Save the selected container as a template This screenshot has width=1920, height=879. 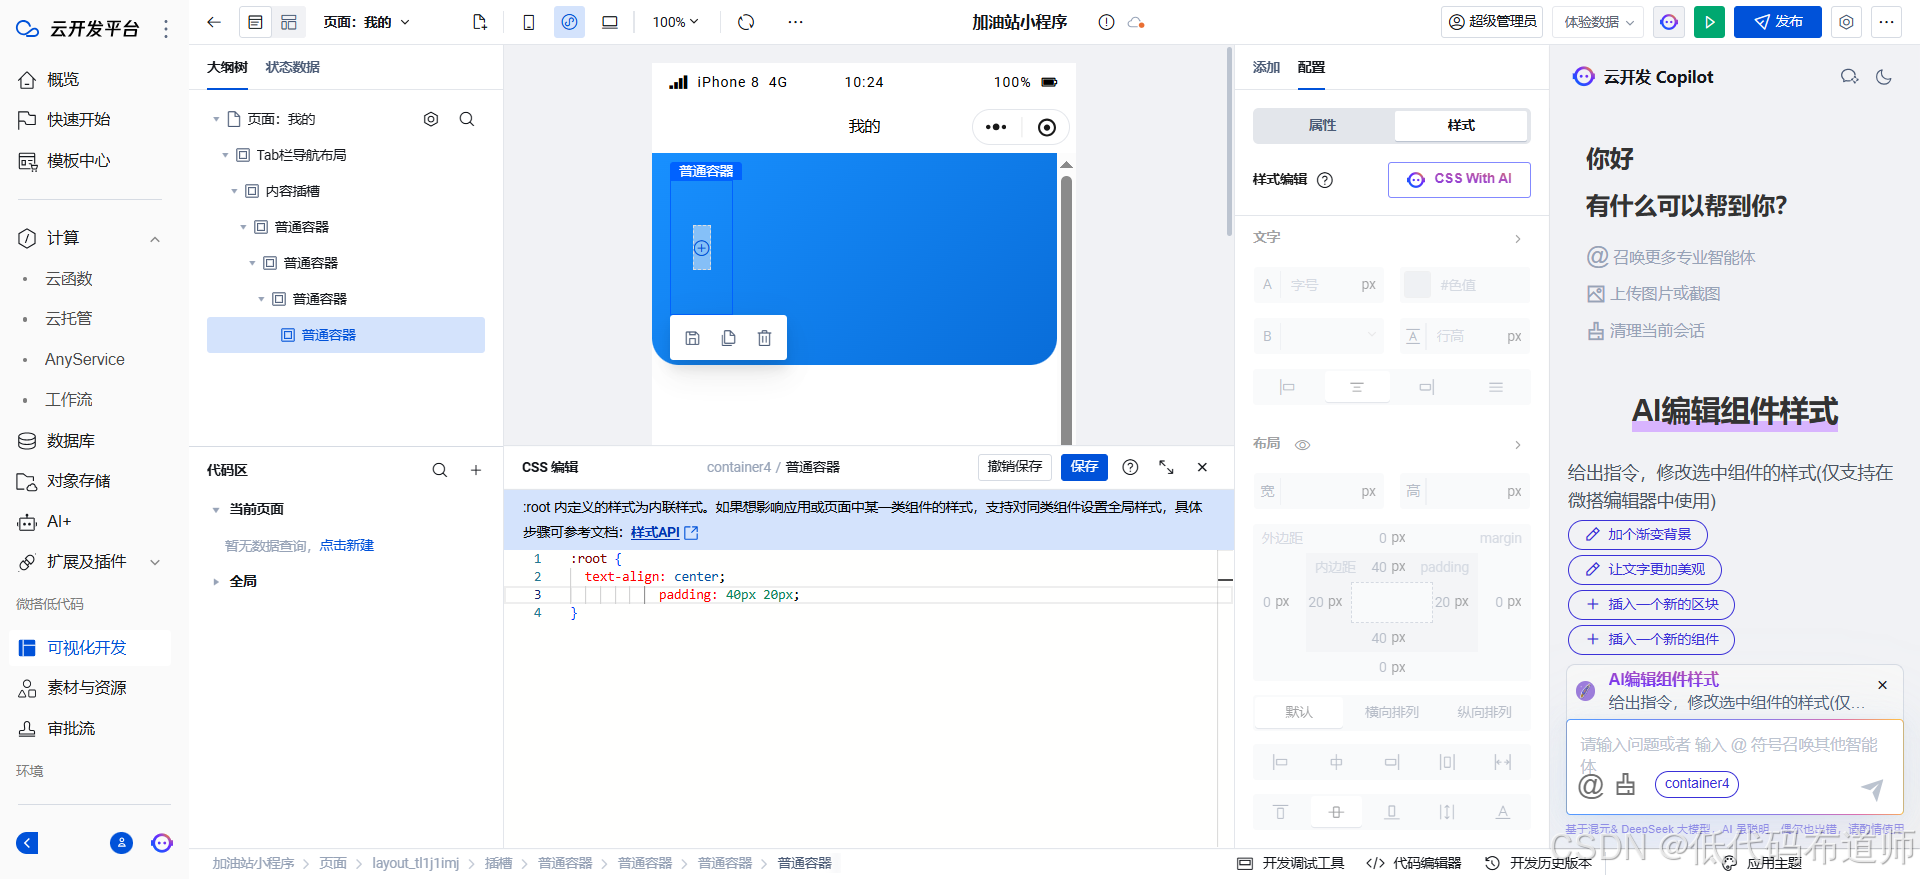coord(692,338)
